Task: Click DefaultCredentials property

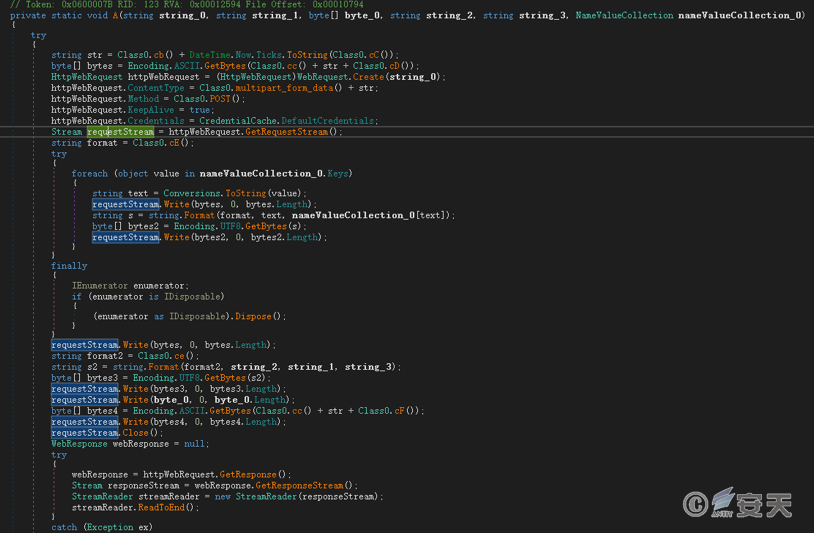Action: pos(328,121)
